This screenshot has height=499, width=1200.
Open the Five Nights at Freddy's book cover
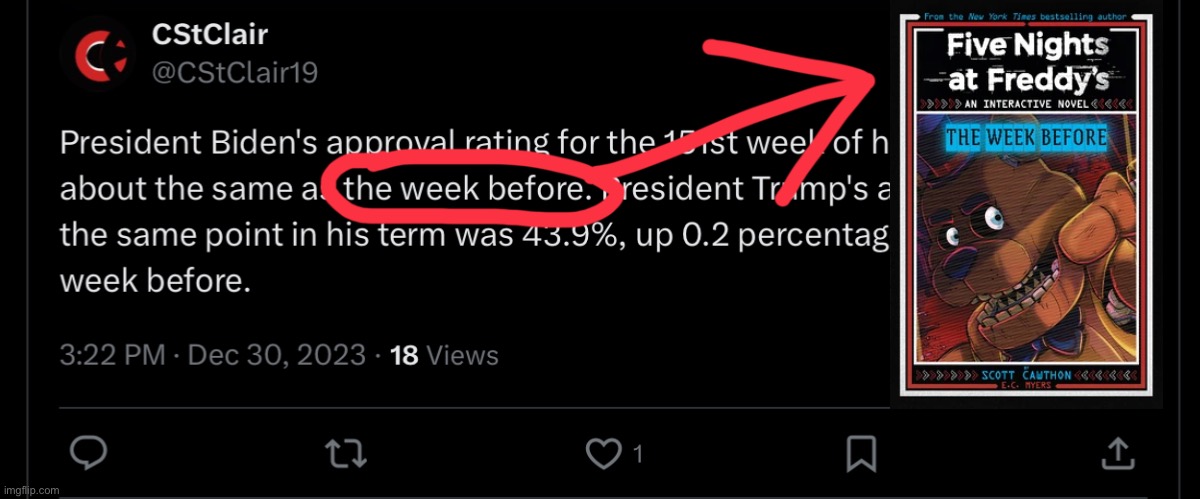point(1025,204)
